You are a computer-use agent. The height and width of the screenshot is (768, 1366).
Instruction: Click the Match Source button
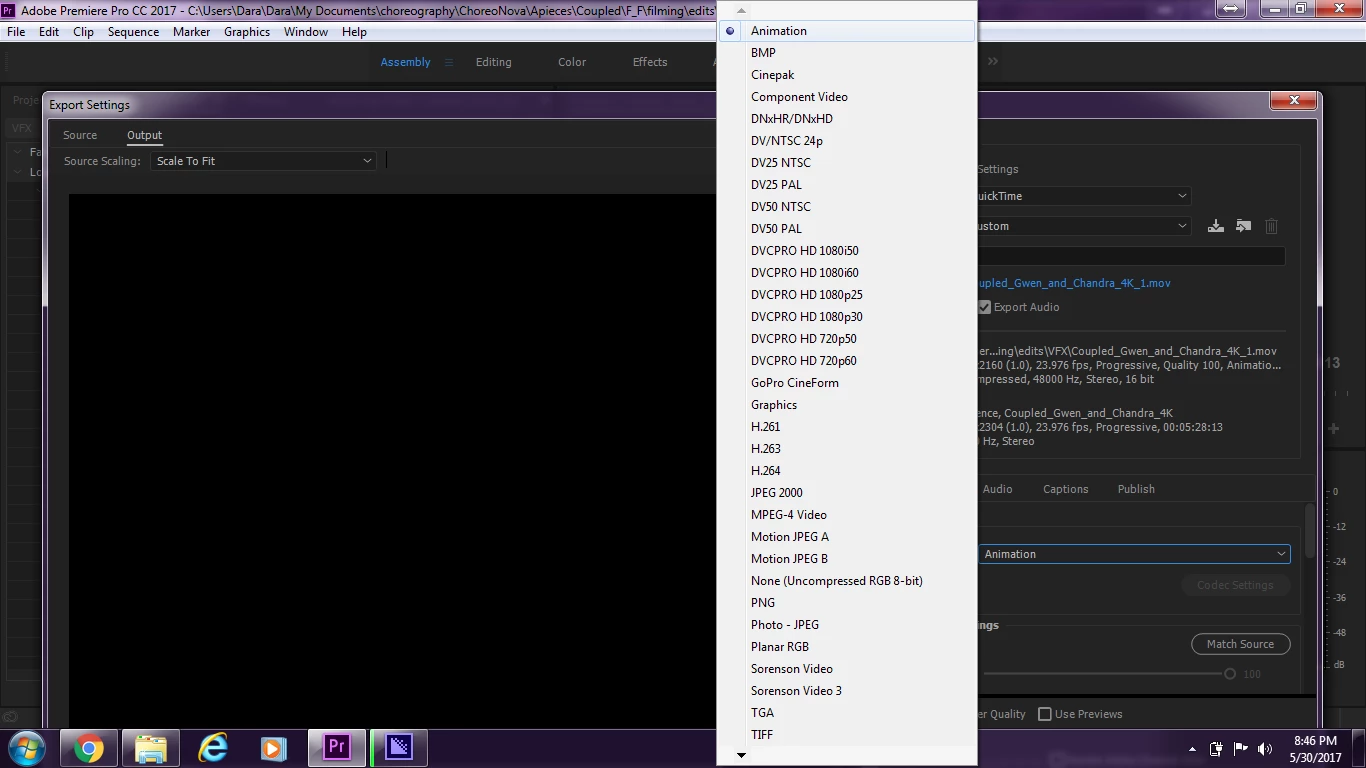point(1240,644)
